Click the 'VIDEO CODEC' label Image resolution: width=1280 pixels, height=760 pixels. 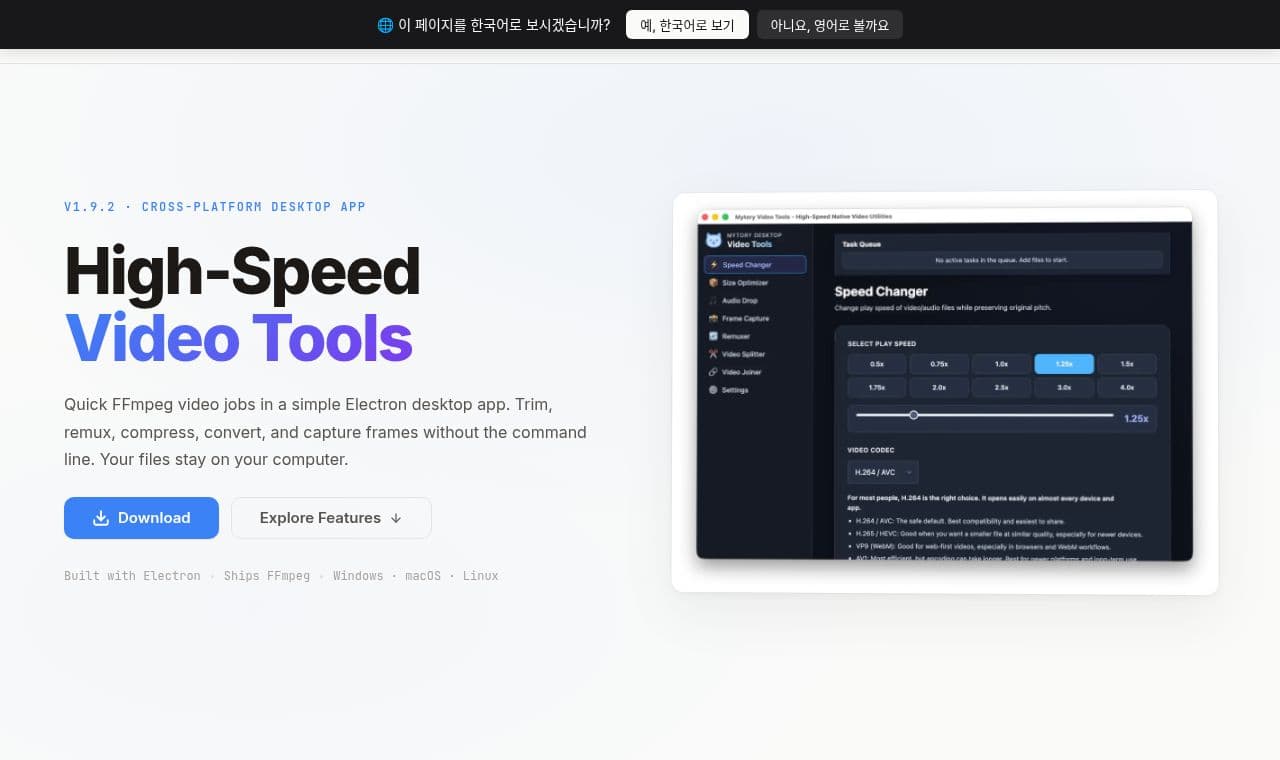(871, 451)
